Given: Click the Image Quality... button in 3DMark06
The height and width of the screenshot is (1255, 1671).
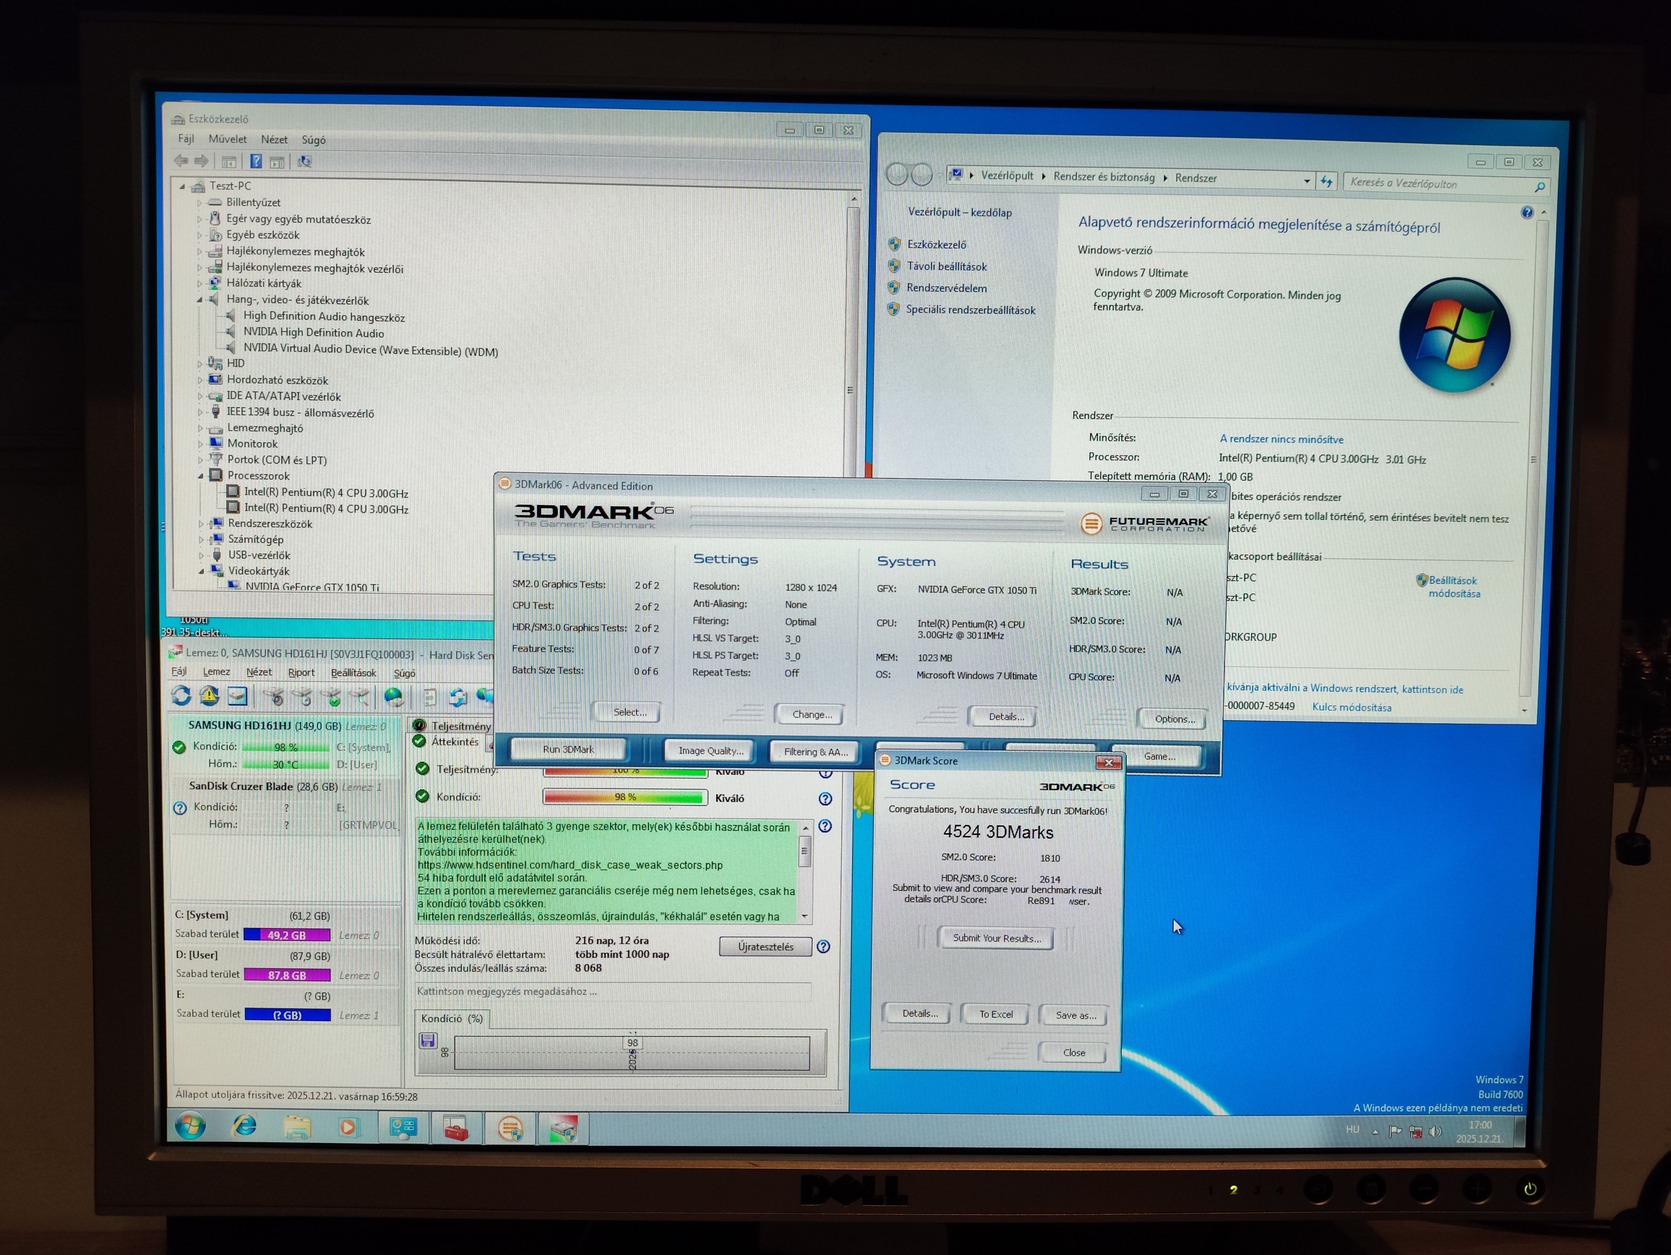Looking at the screenshot, I should click(711, 751).
